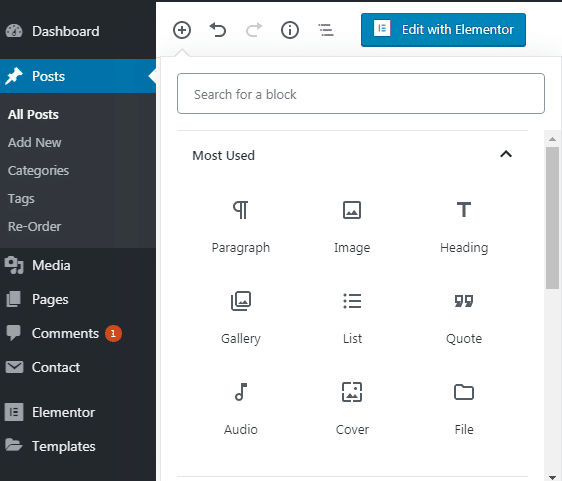Collapse the Most Used section chevron
This screenshot has height=481, width=562.
pos(506,154)
